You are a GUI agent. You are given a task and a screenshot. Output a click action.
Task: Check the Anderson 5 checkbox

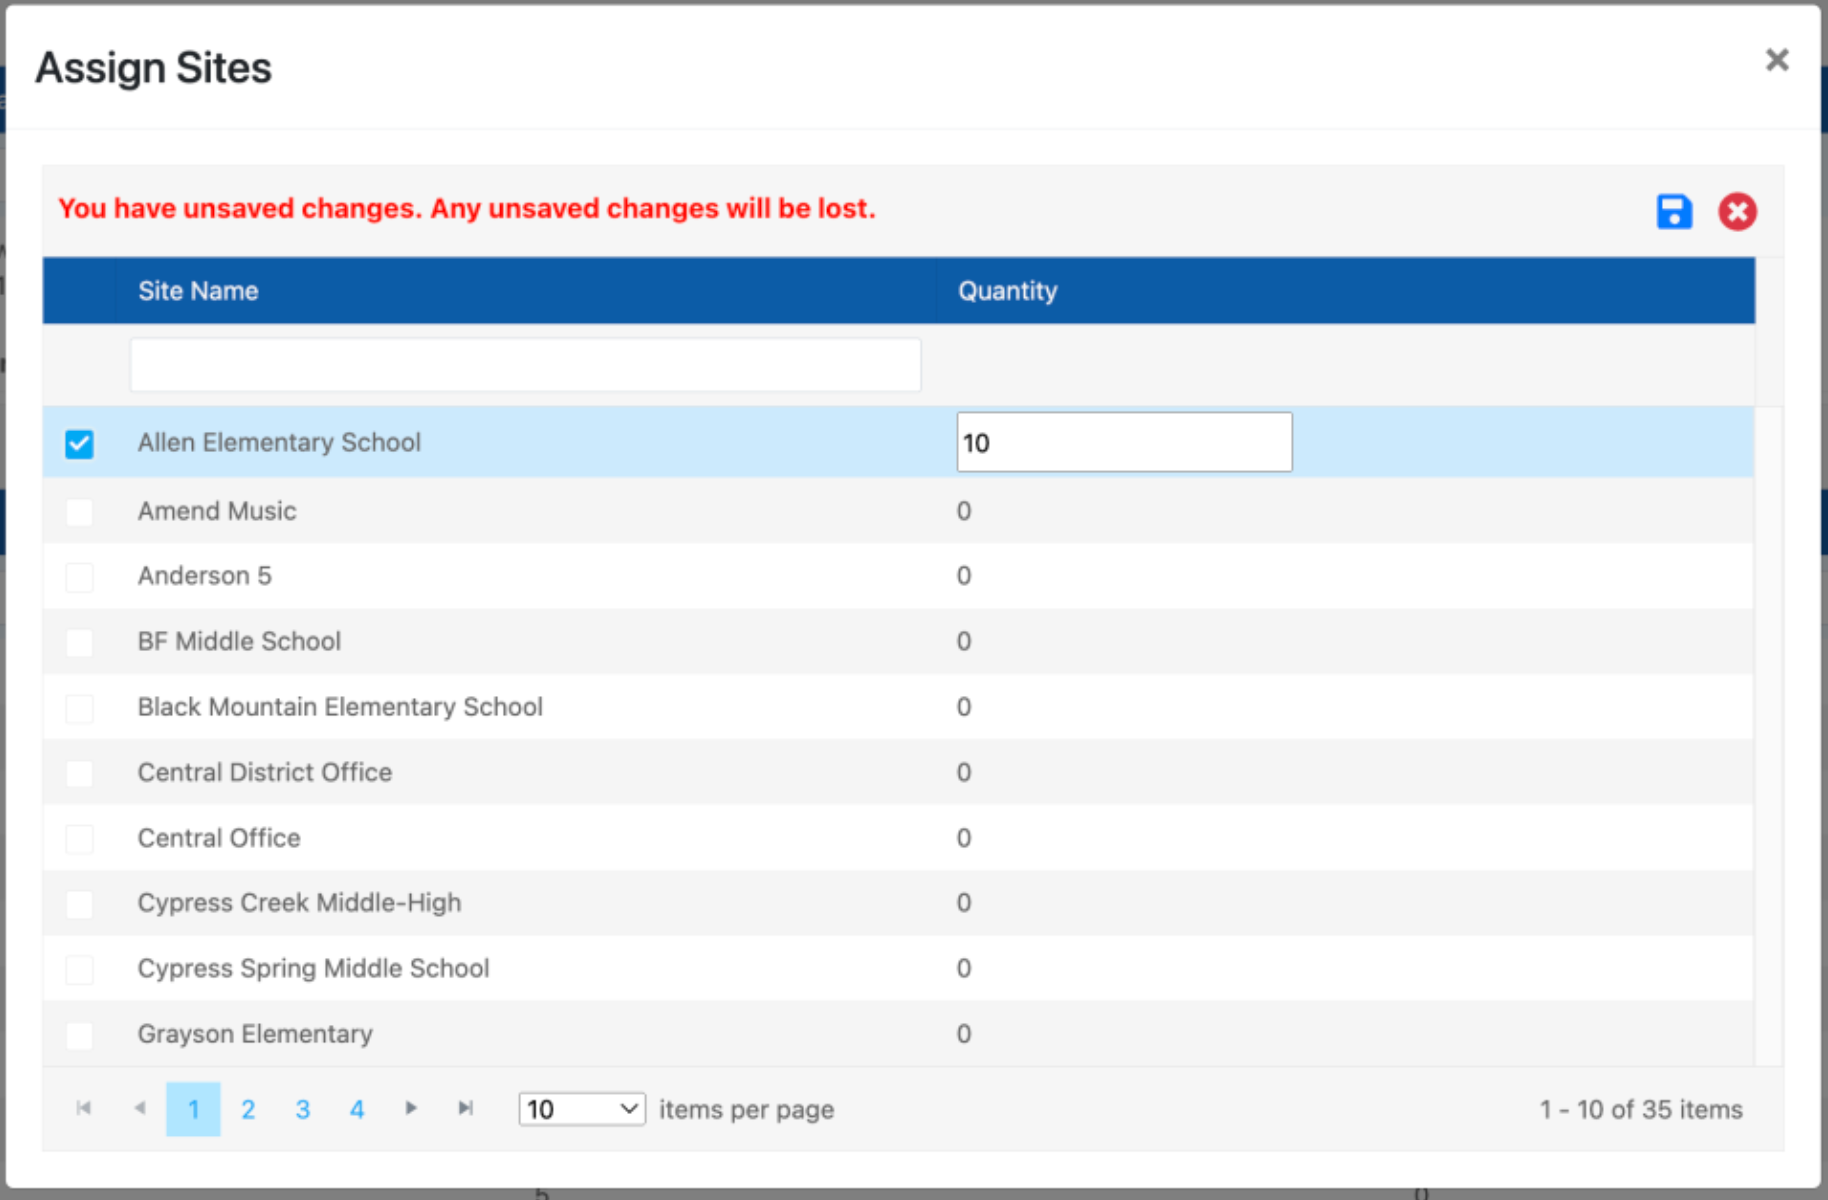coord(79,577)
